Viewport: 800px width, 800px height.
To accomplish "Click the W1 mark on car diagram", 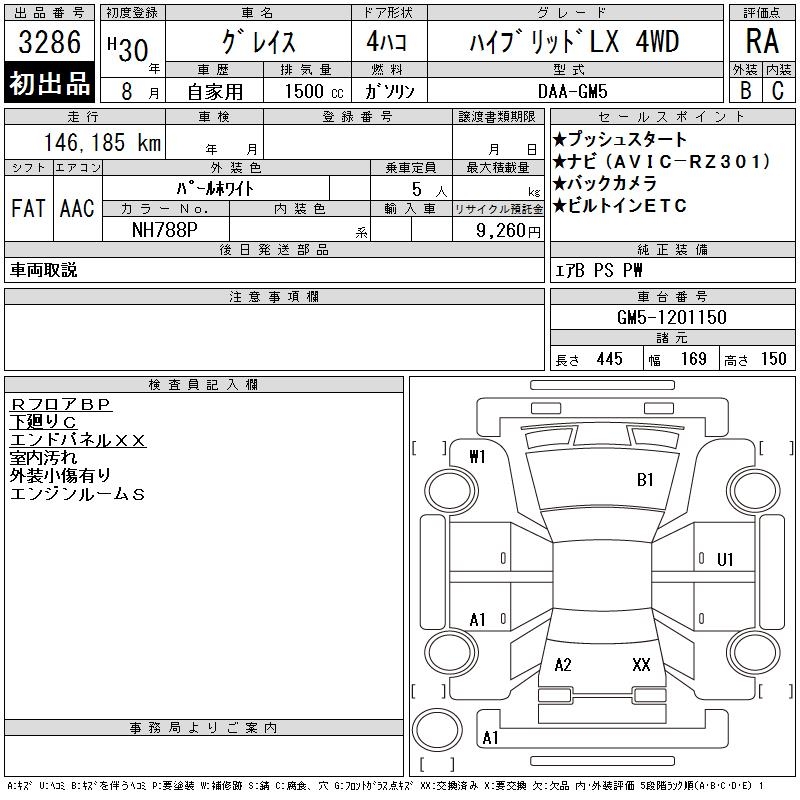I will coord(477,457).
